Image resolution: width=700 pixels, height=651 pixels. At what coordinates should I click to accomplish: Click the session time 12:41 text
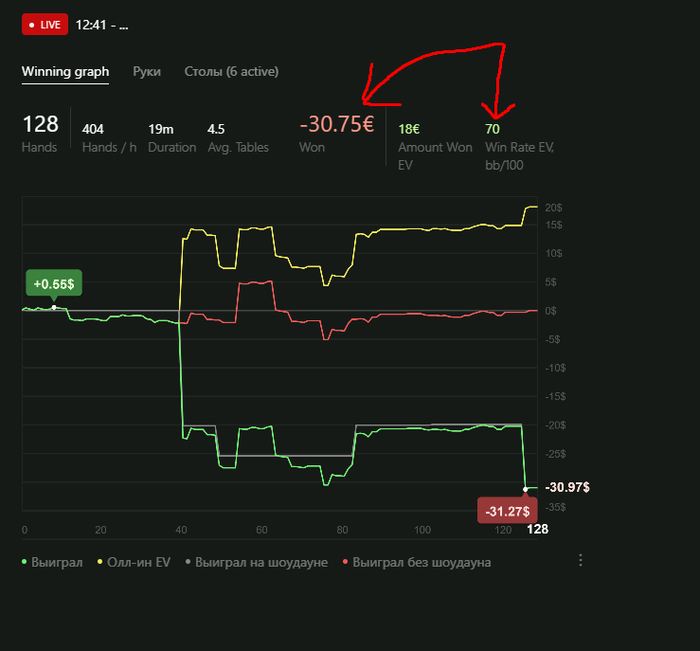click(91, 25)
